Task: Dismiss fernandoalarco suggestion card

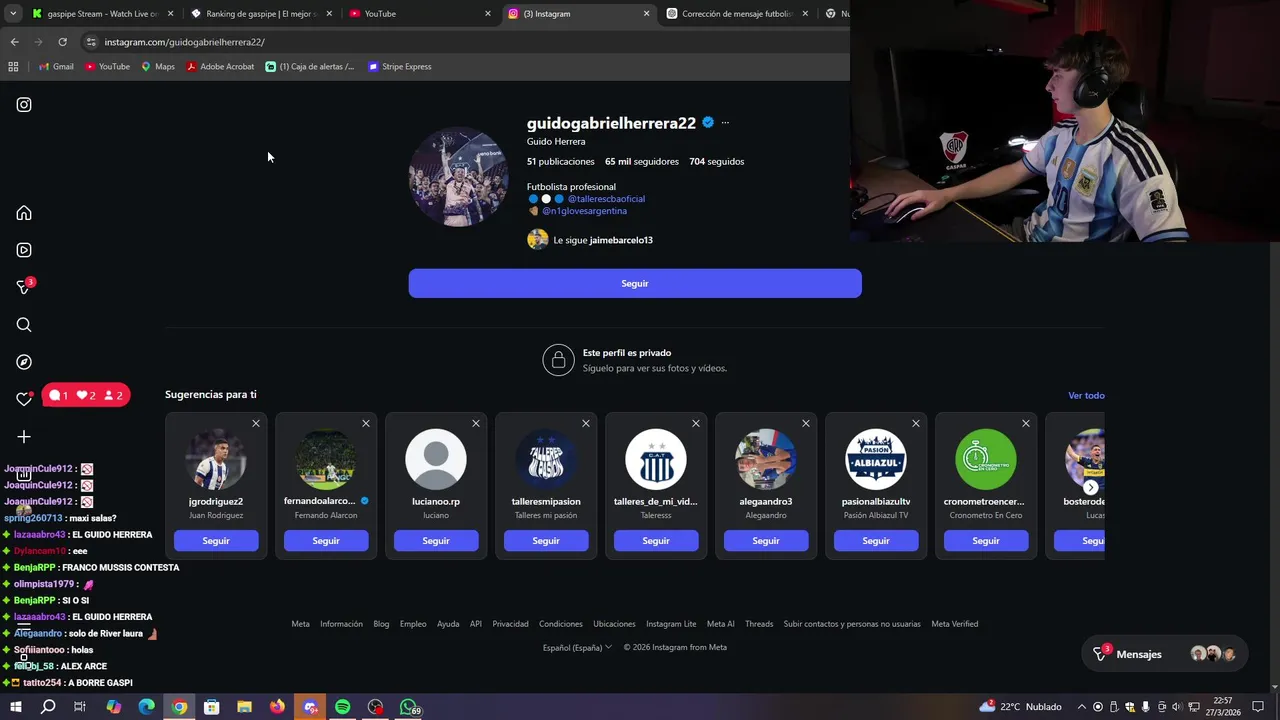Action: click(x=366, y=424)
